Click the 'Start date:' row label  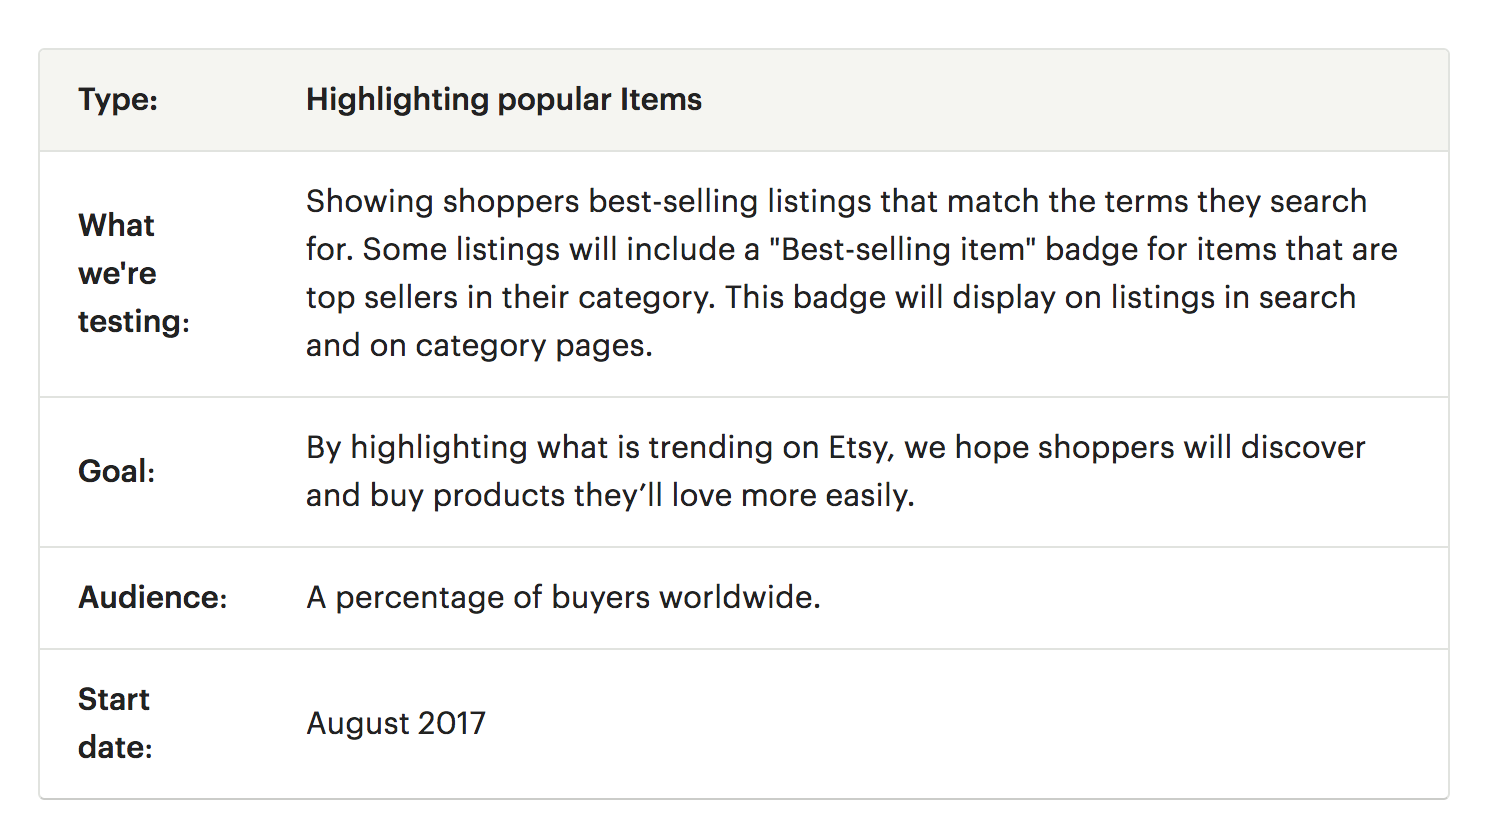(x=116, y=723)
